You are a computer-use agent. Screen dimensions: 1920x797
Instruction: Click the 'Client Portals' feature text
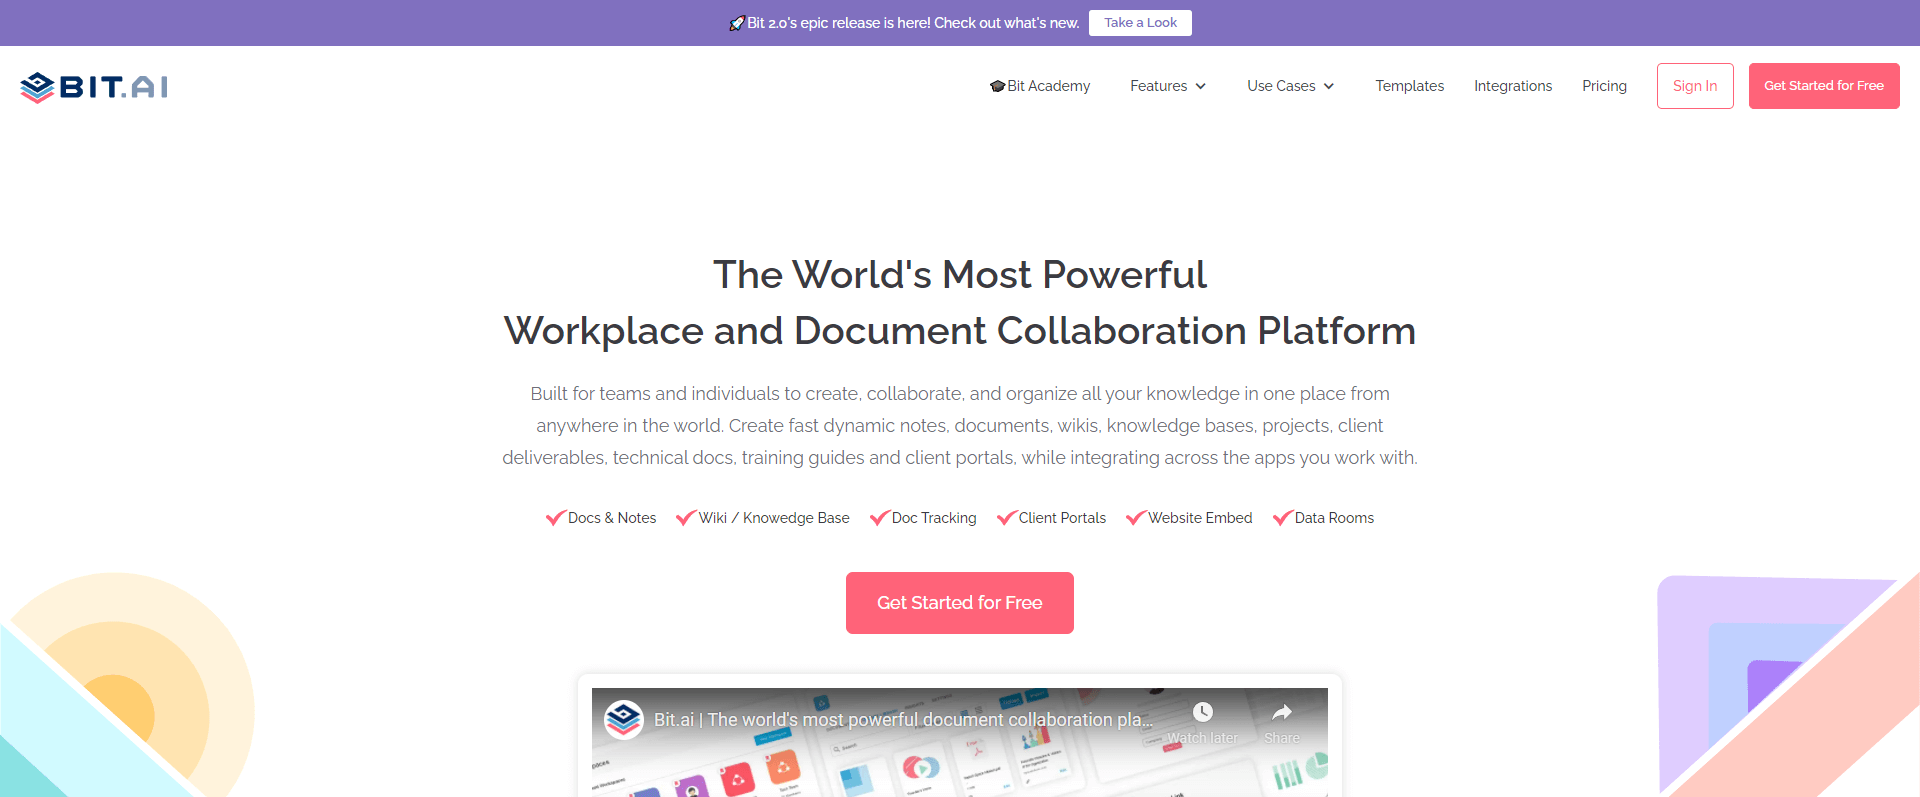pyautogui.click(x=1062, y=518)
